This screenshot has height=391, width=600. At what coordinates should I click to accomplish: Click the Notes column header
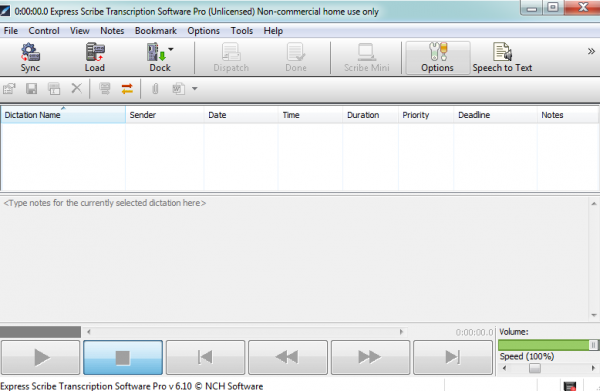click(568, 115)
